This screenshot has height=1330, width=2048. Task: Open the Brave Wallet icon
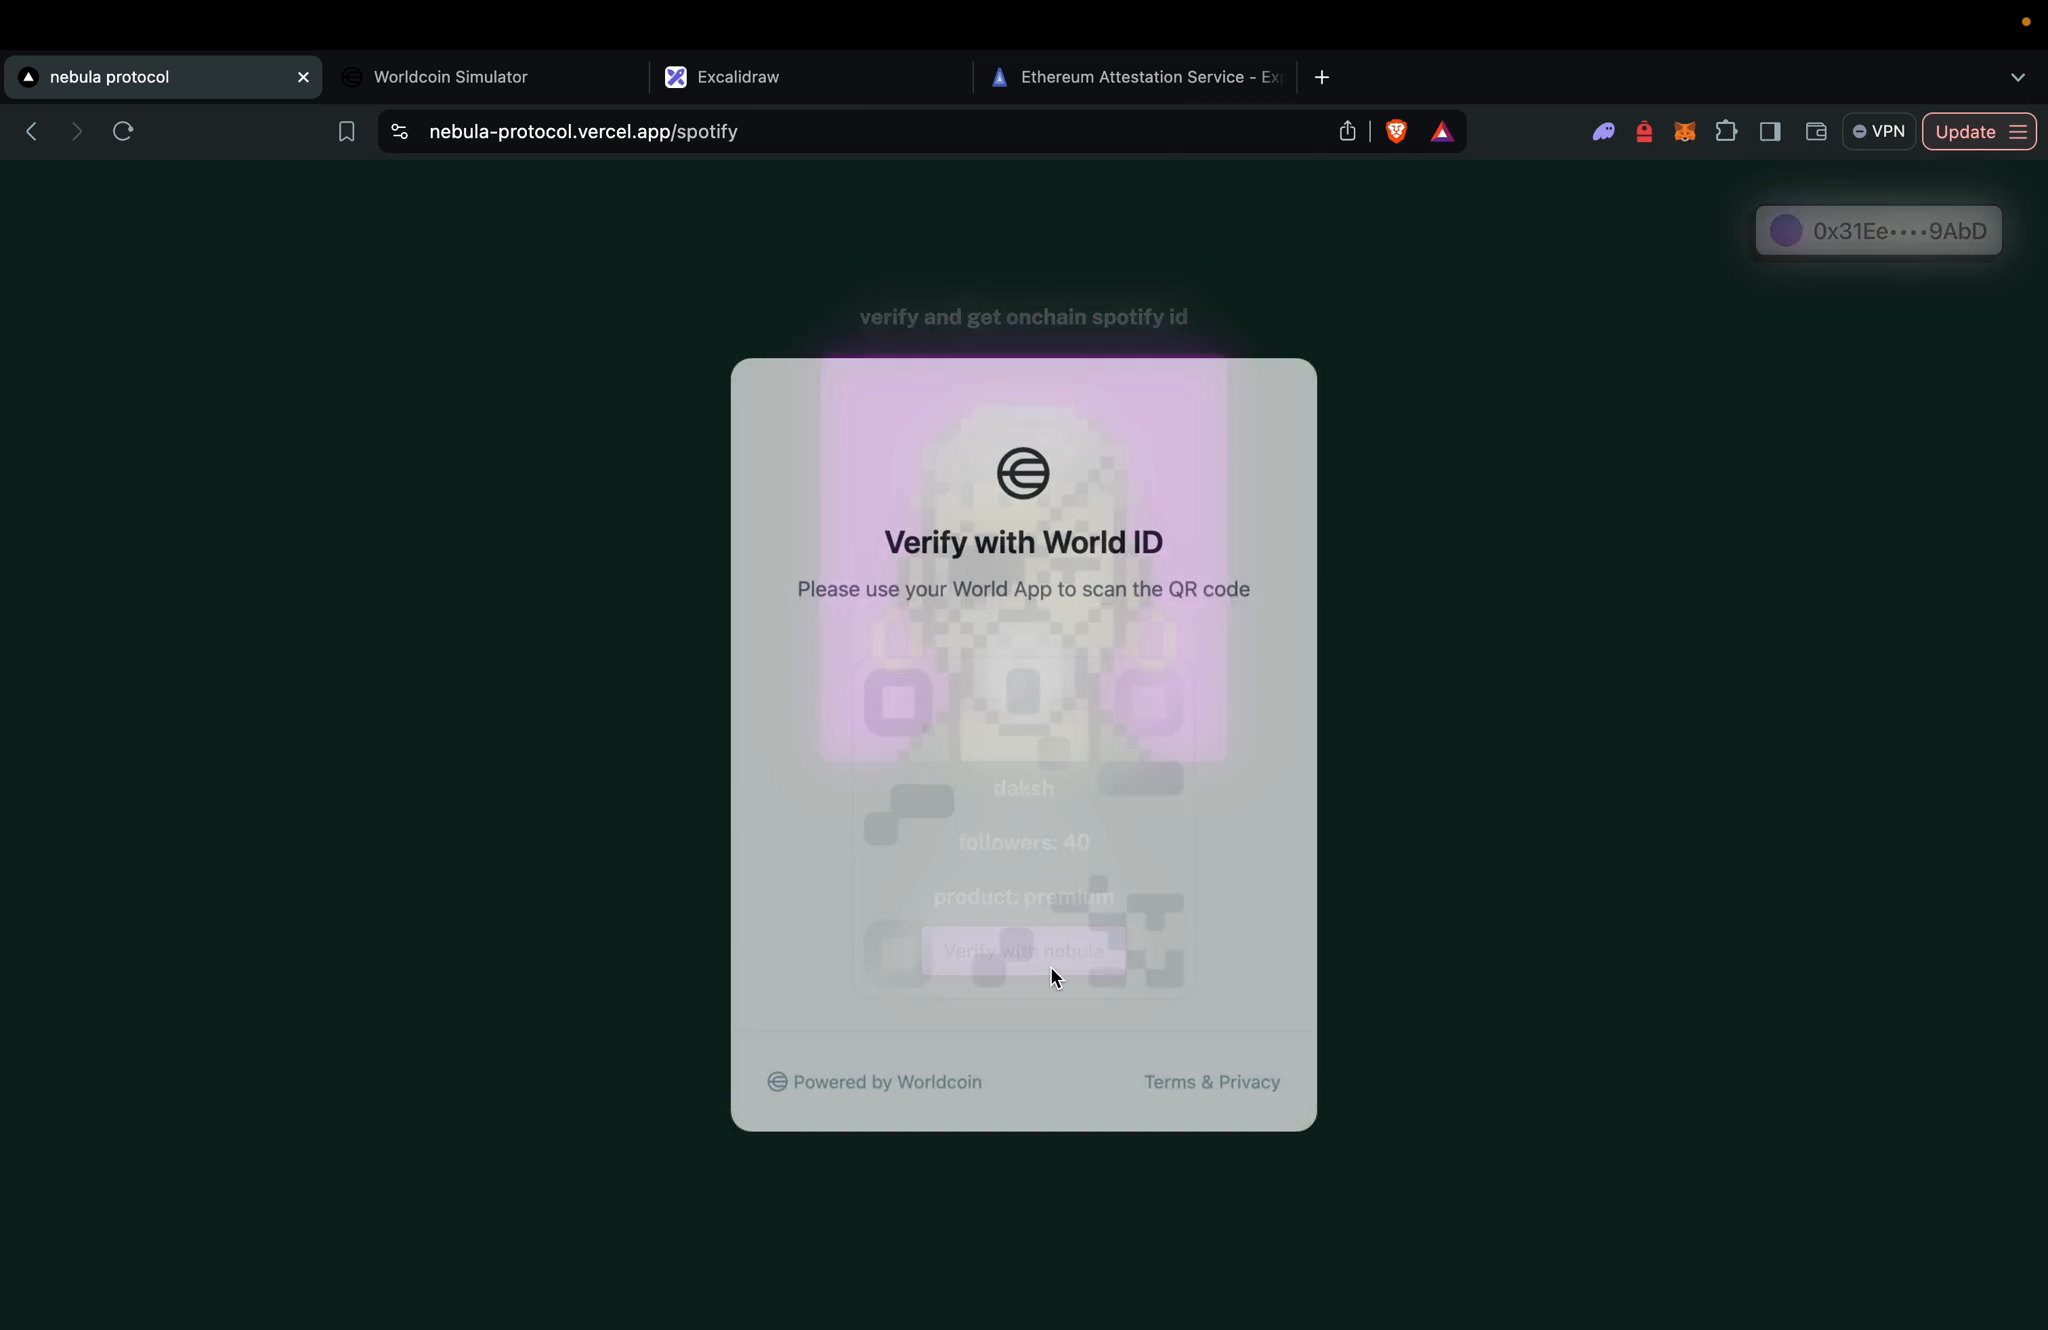1816,132
